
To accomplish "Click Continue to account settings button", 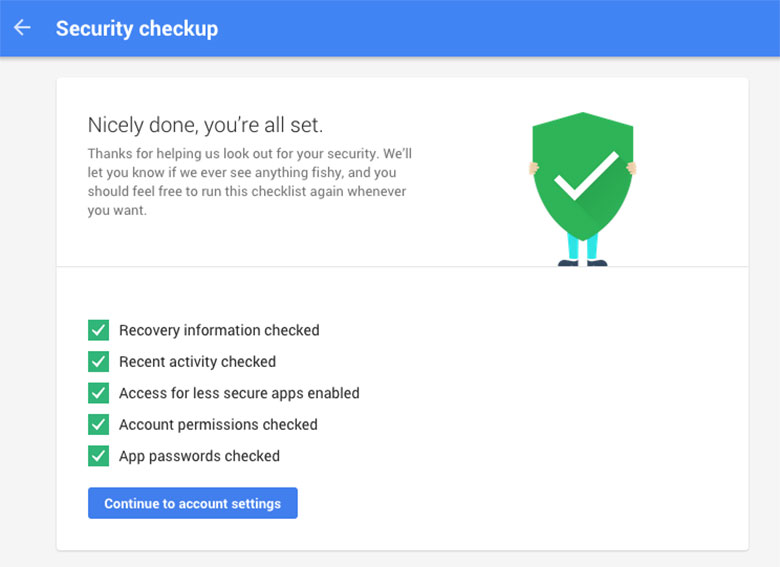I will pos(193,503).
